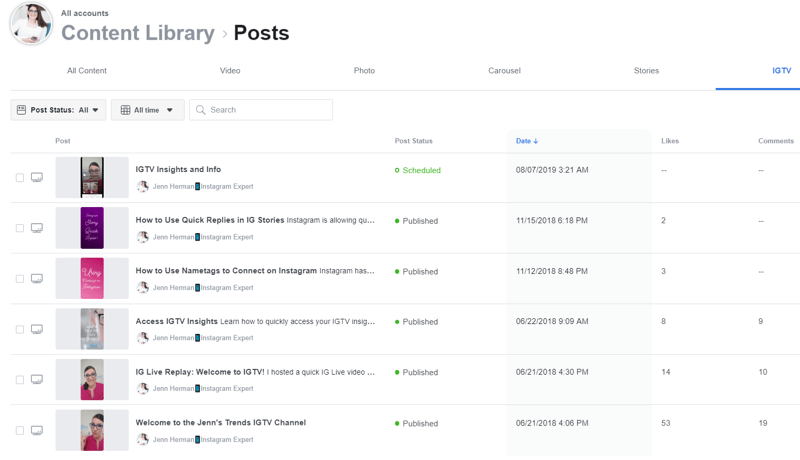
Task: Check the 'Welcome to the Jenn's Trends' checkbox
Action: [x=20, y=430]
